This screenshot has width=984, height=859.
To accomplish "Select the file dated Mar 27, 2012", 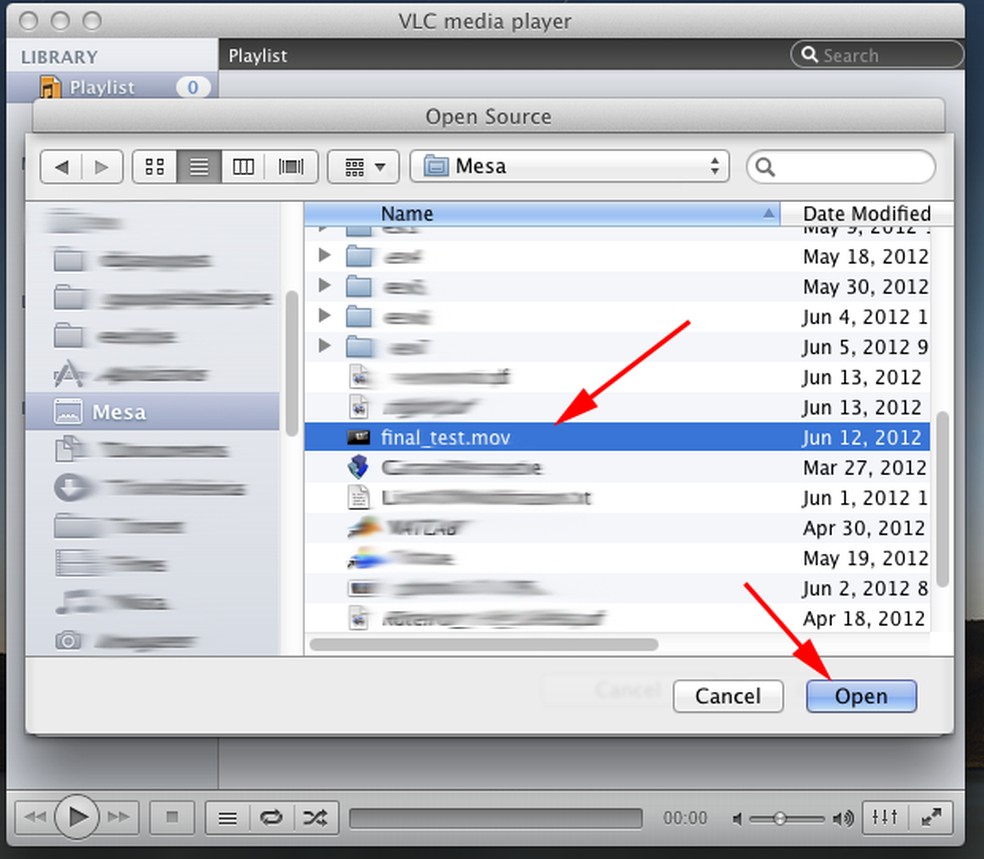I will (617, 467).
